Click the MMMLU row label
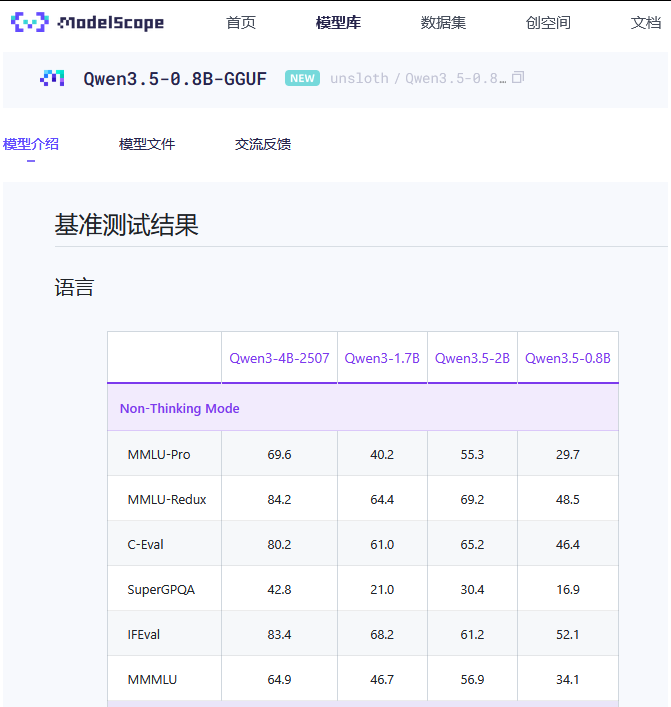This screenshot has height=707, width=671. [152, 679]
